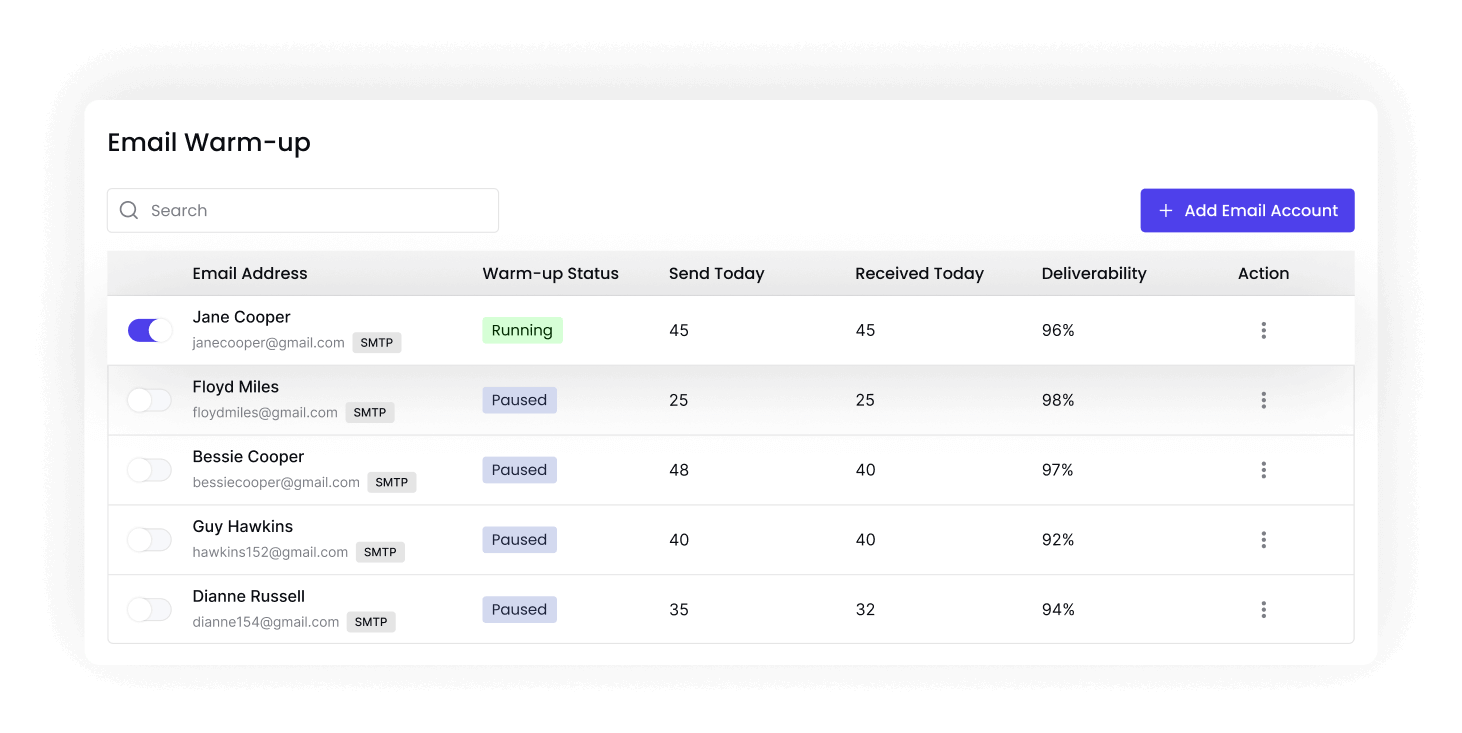Disable warm-up toggle for Jane Cooper

tap(150, 330)
